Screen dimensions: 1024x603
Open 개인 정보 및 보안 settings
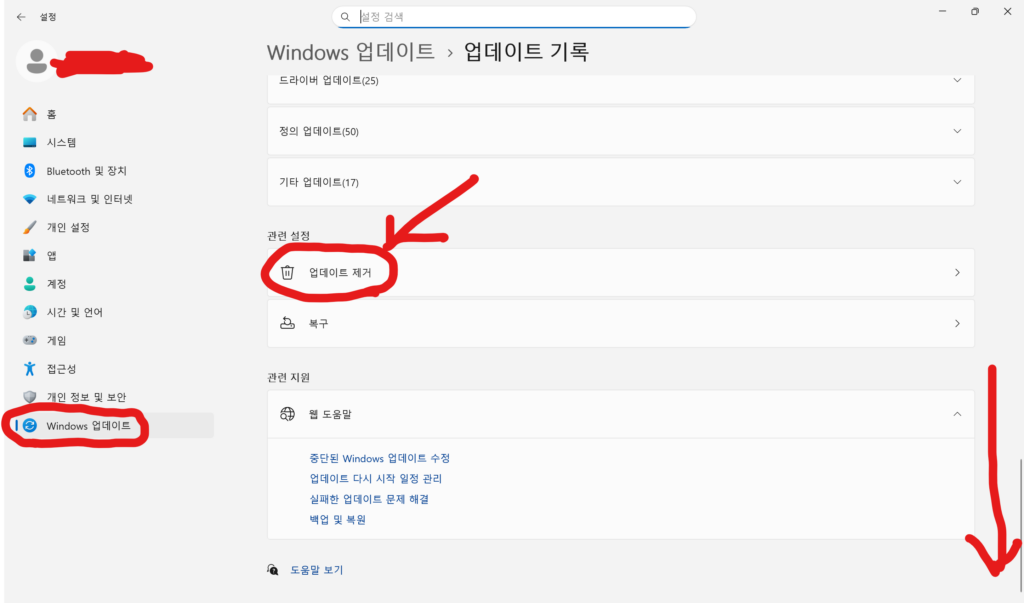86,397
